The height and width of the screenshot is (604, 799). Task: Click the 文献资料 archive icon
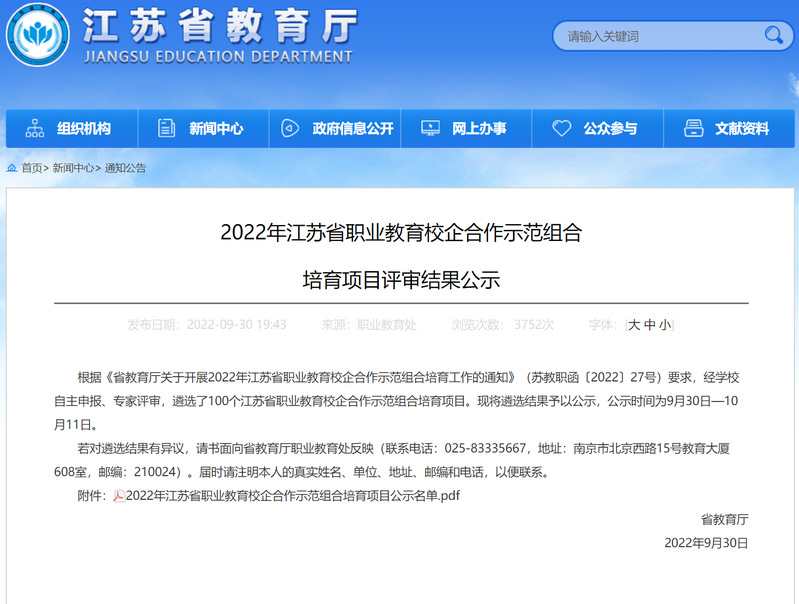(x=693, y=128)
